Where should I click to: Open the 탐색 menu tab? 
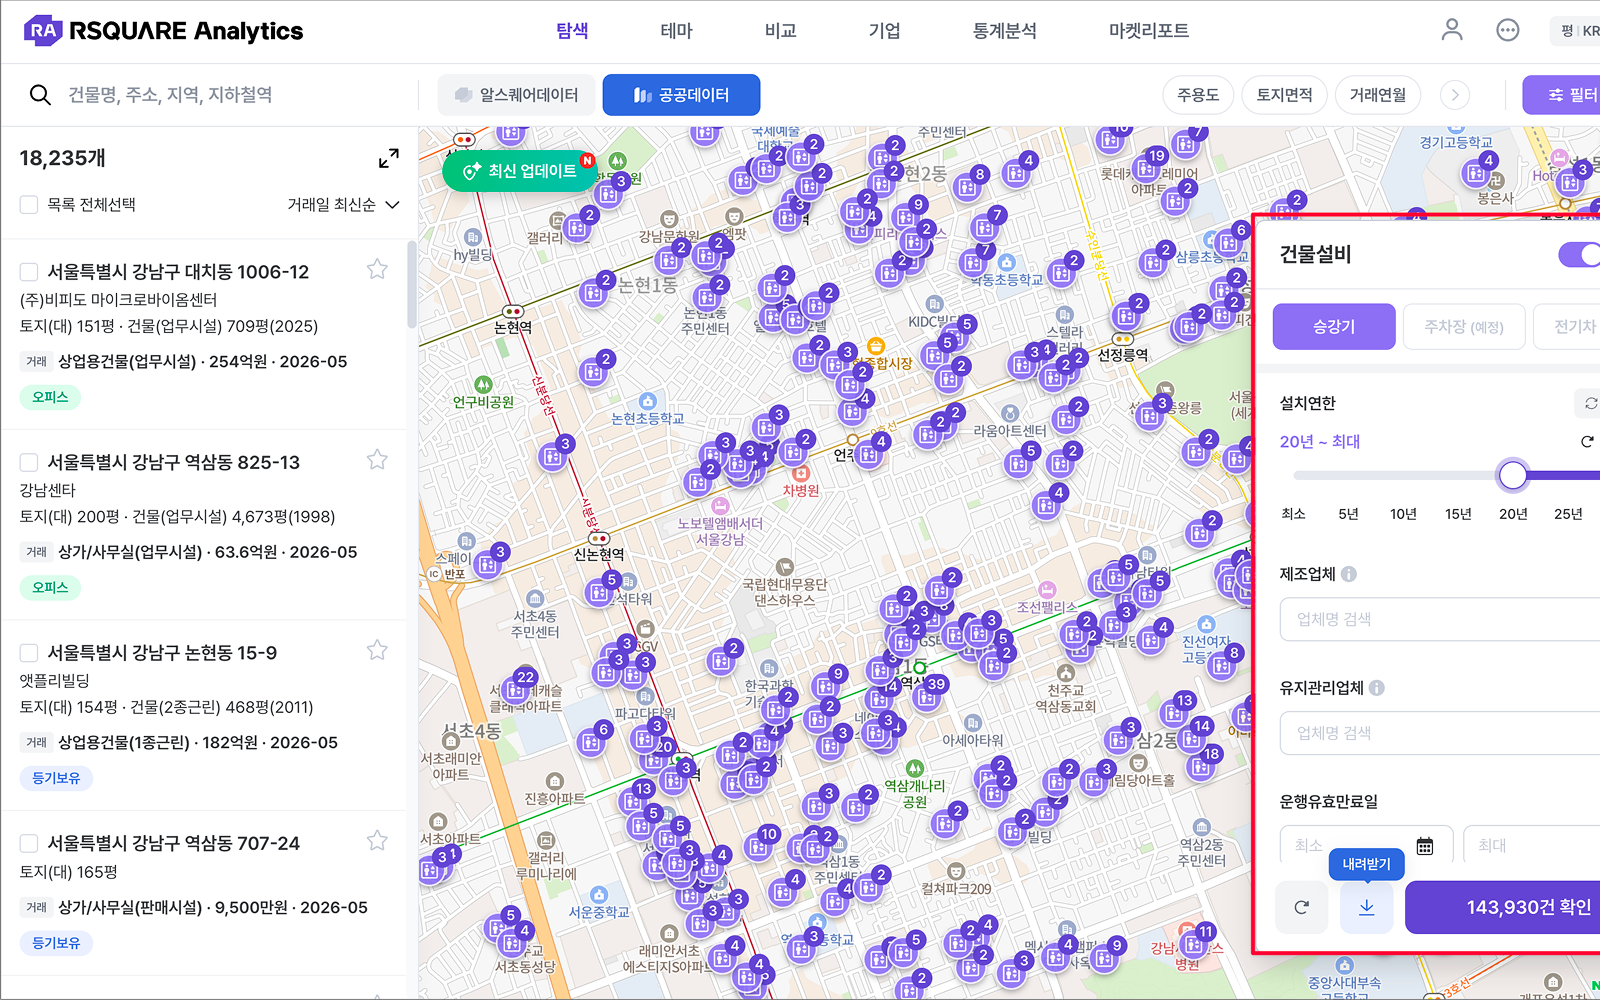(x=572, y=31)
